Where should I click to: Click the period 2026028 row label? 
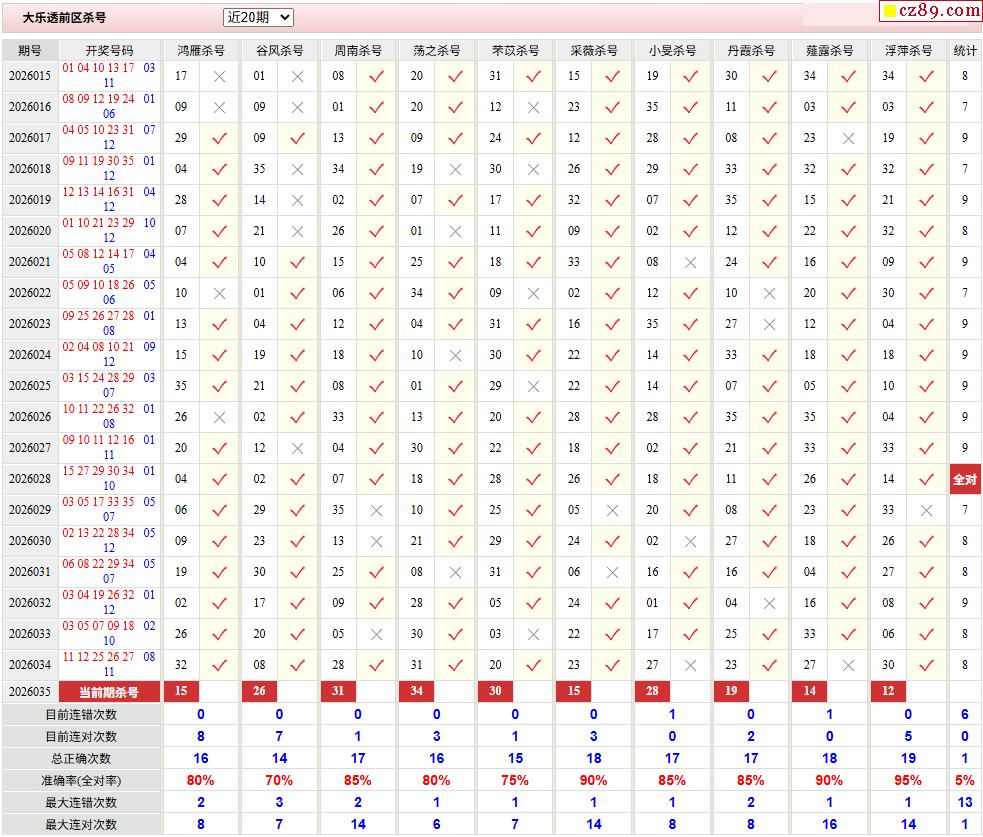click(x=30, y=479)
